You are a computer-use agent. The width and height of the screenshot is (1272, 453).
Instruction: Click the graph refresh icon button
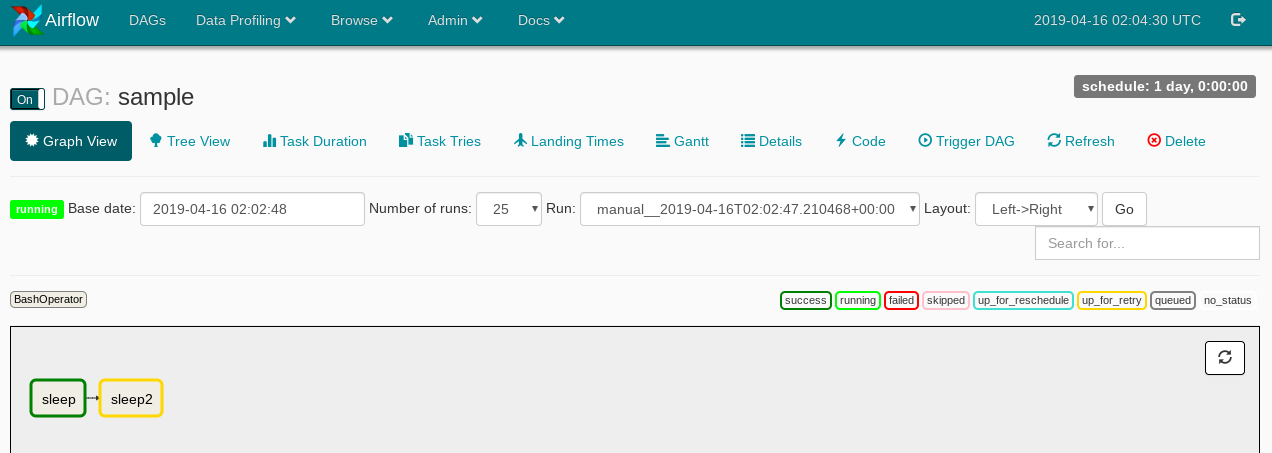click(1225, 357)
